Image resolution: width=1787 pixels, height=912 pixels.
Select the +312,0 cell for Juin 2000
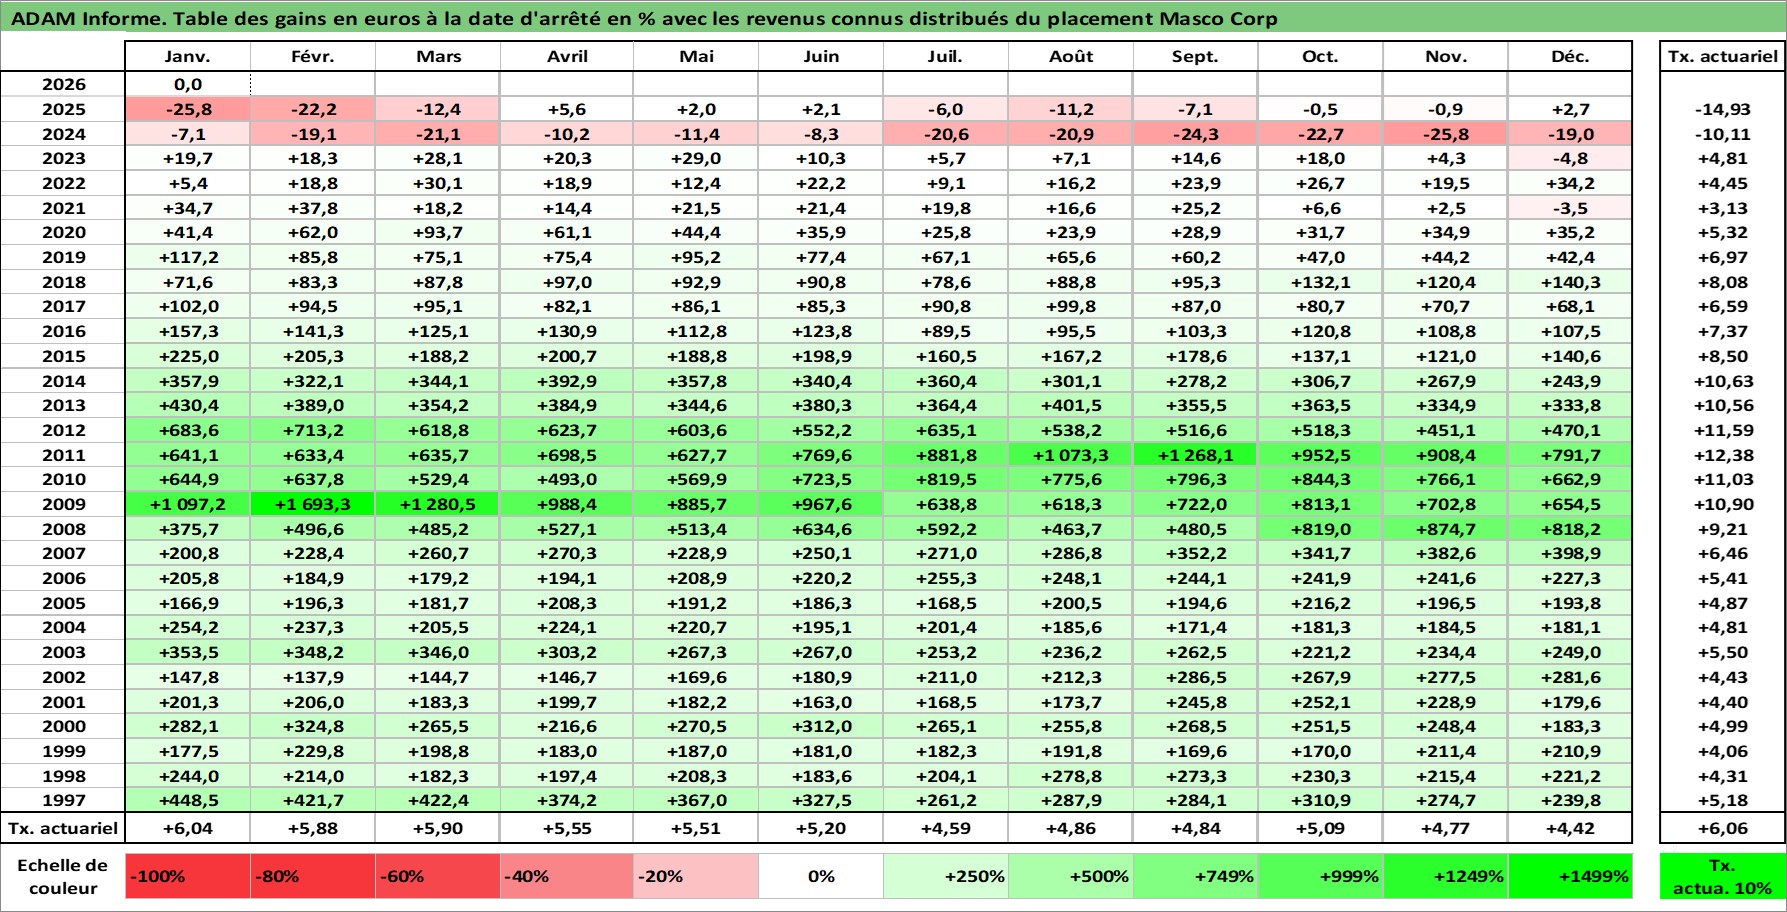[x=821, y=726]
